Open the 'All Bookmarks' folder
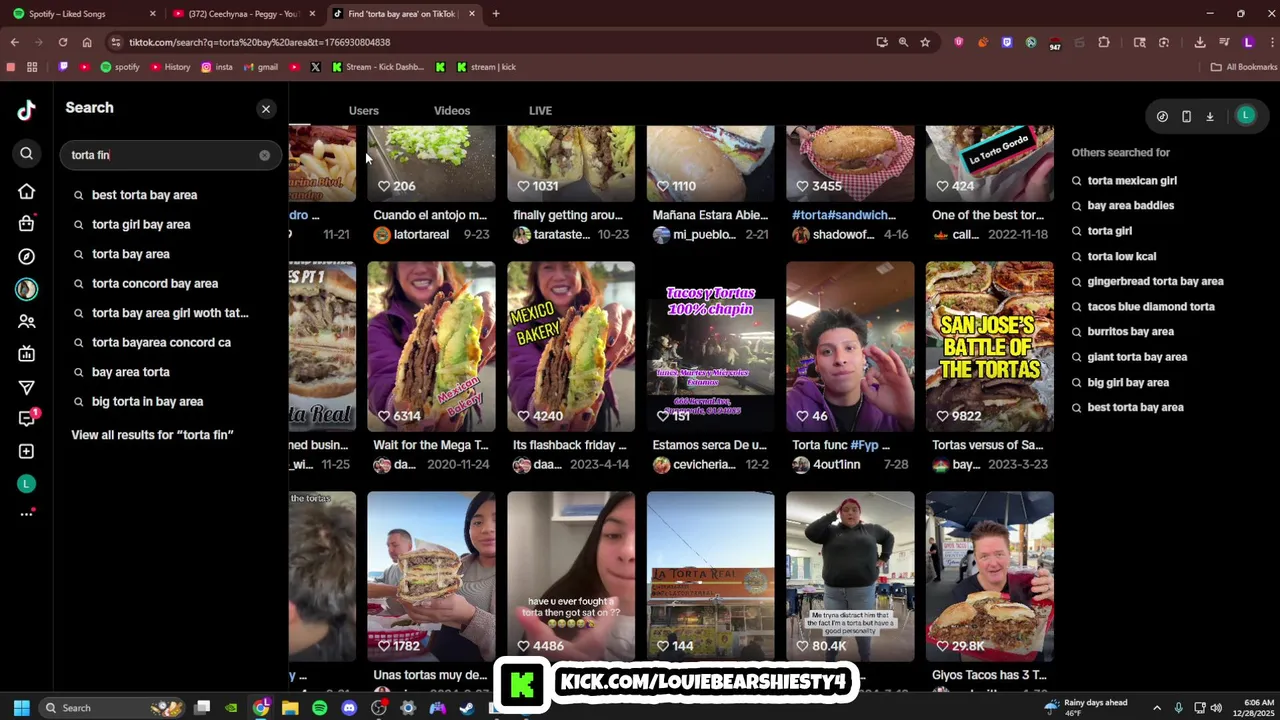 tap(1244, 67)
